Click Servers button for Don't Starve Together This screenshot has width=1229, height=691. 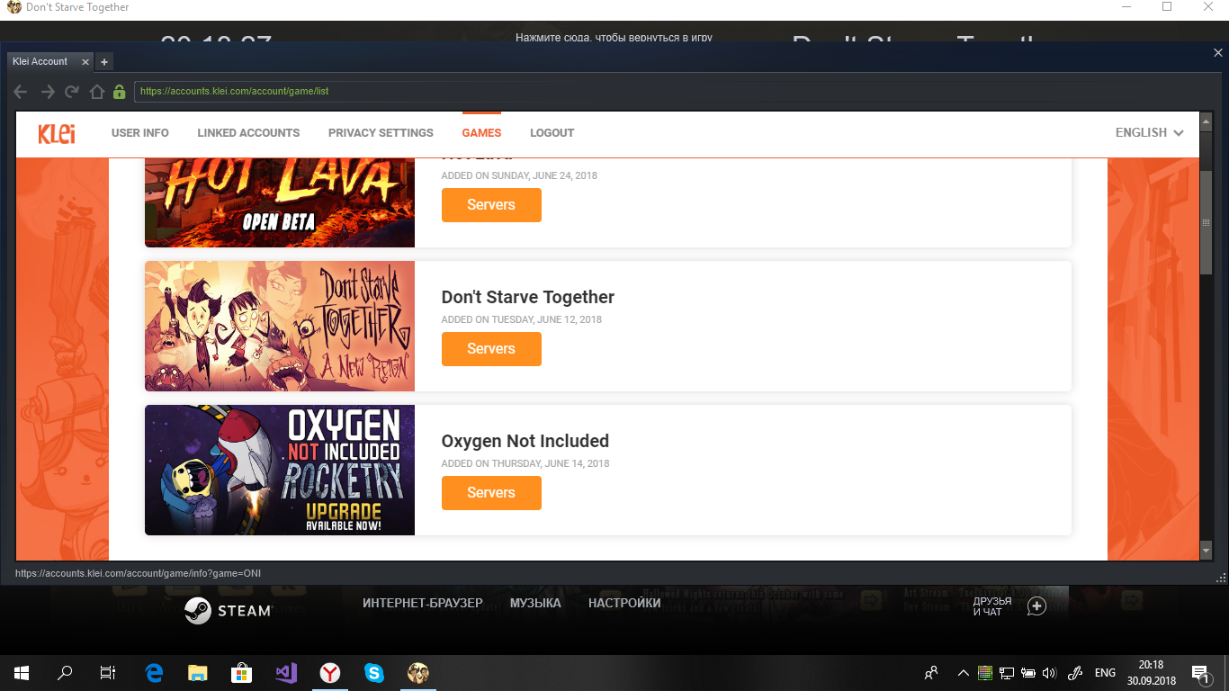[x=491, y=349]
